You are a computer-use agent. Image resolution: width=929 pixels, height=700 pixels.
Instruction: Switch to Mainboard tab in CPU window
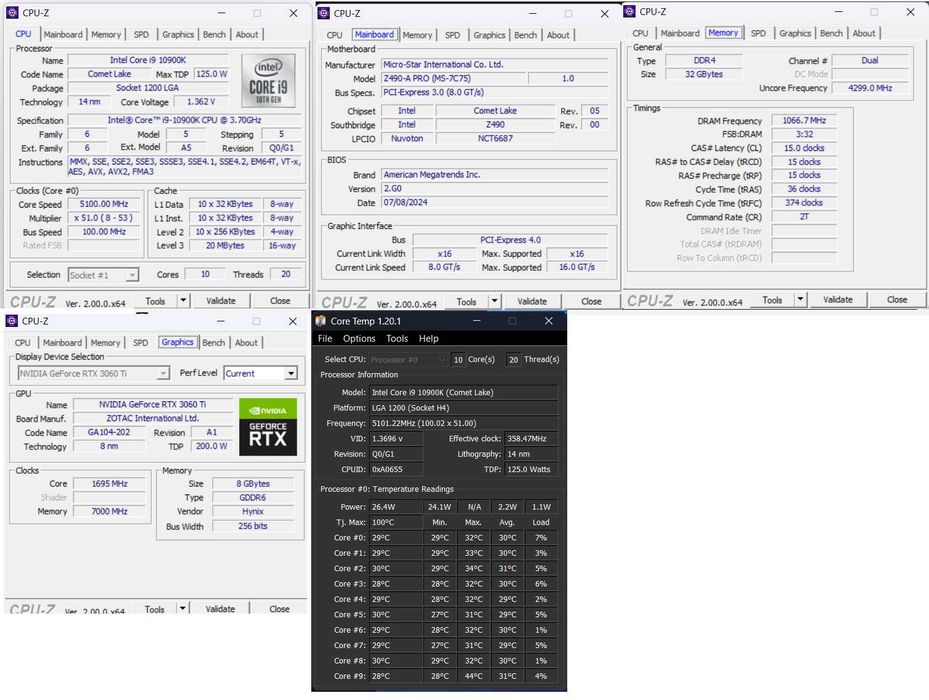(x=63, y=34)
